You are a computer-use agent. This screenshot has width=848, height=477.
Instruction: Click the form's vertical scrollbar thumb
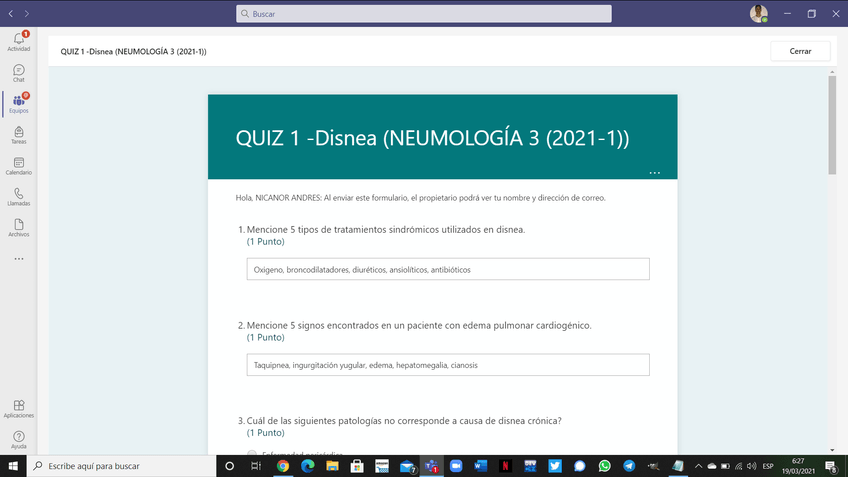point(832,125)
